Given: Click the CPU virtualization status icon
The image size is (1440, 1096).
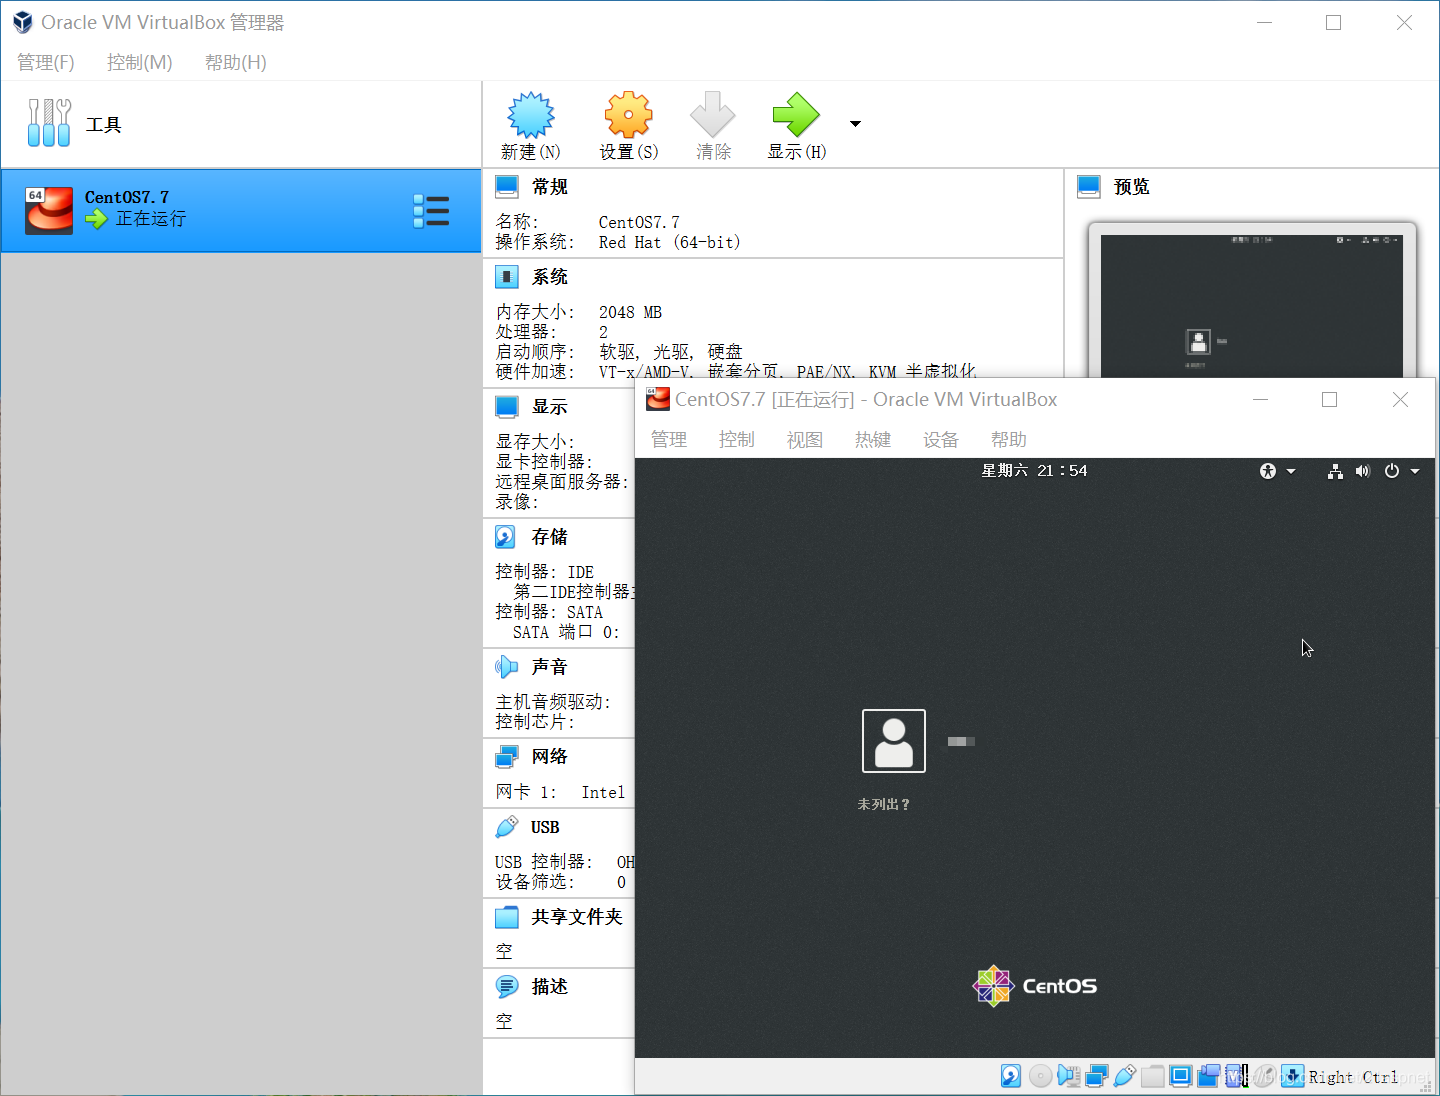Looking at the screenshot, I should point(1236,1076).
